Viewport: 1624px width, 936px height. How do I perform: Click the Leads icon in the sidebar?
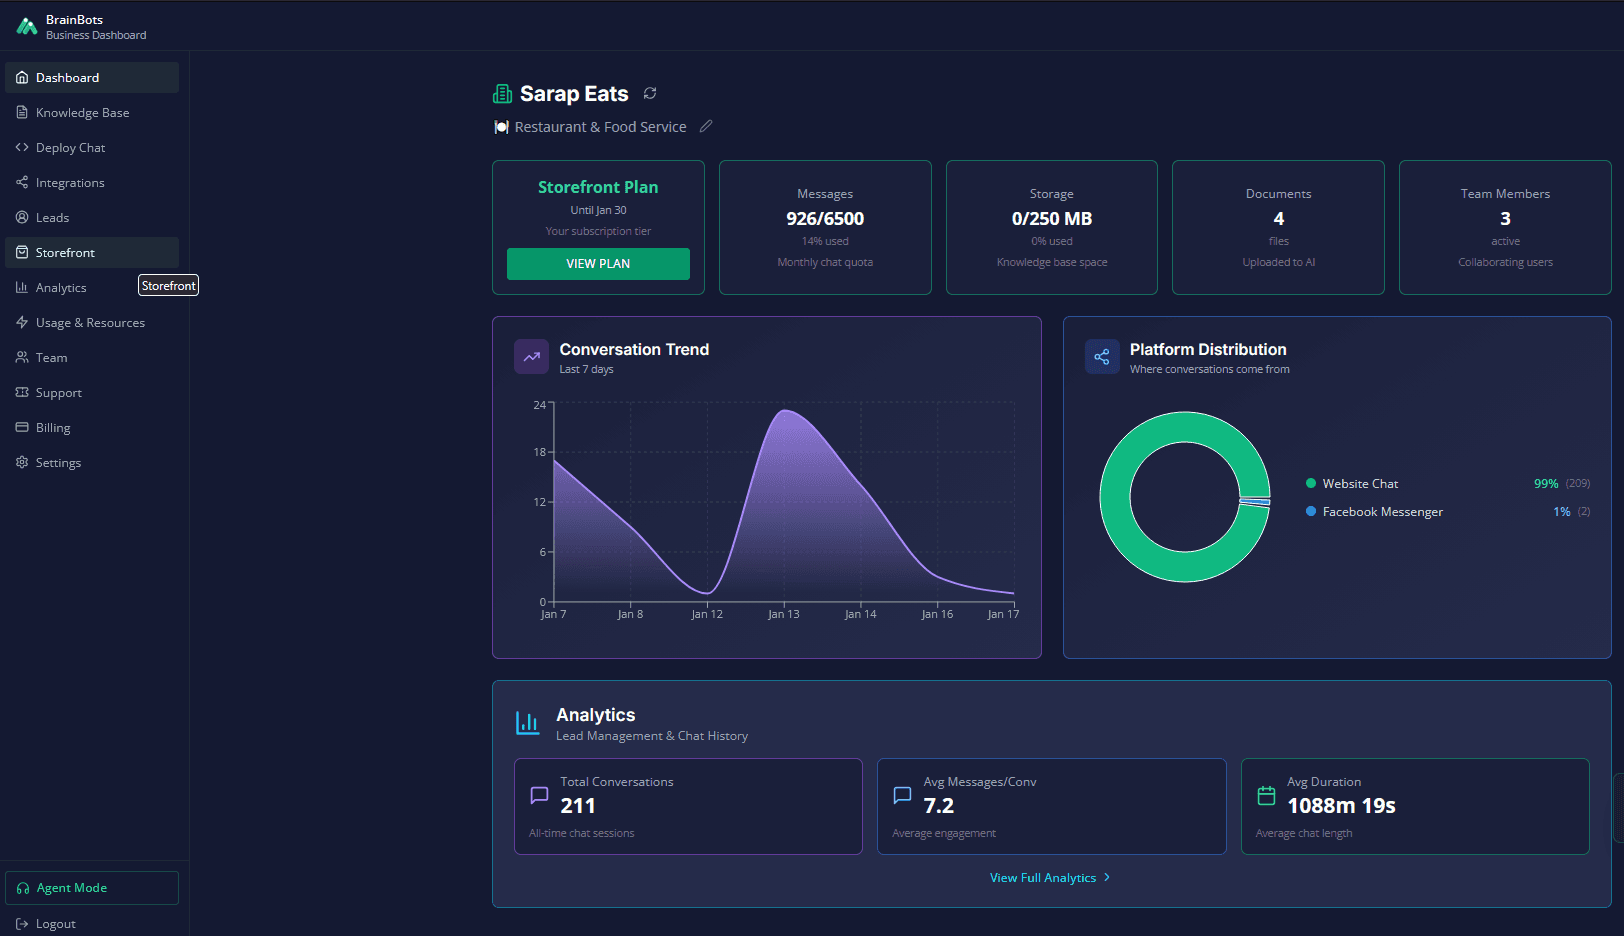pos(21,217)
